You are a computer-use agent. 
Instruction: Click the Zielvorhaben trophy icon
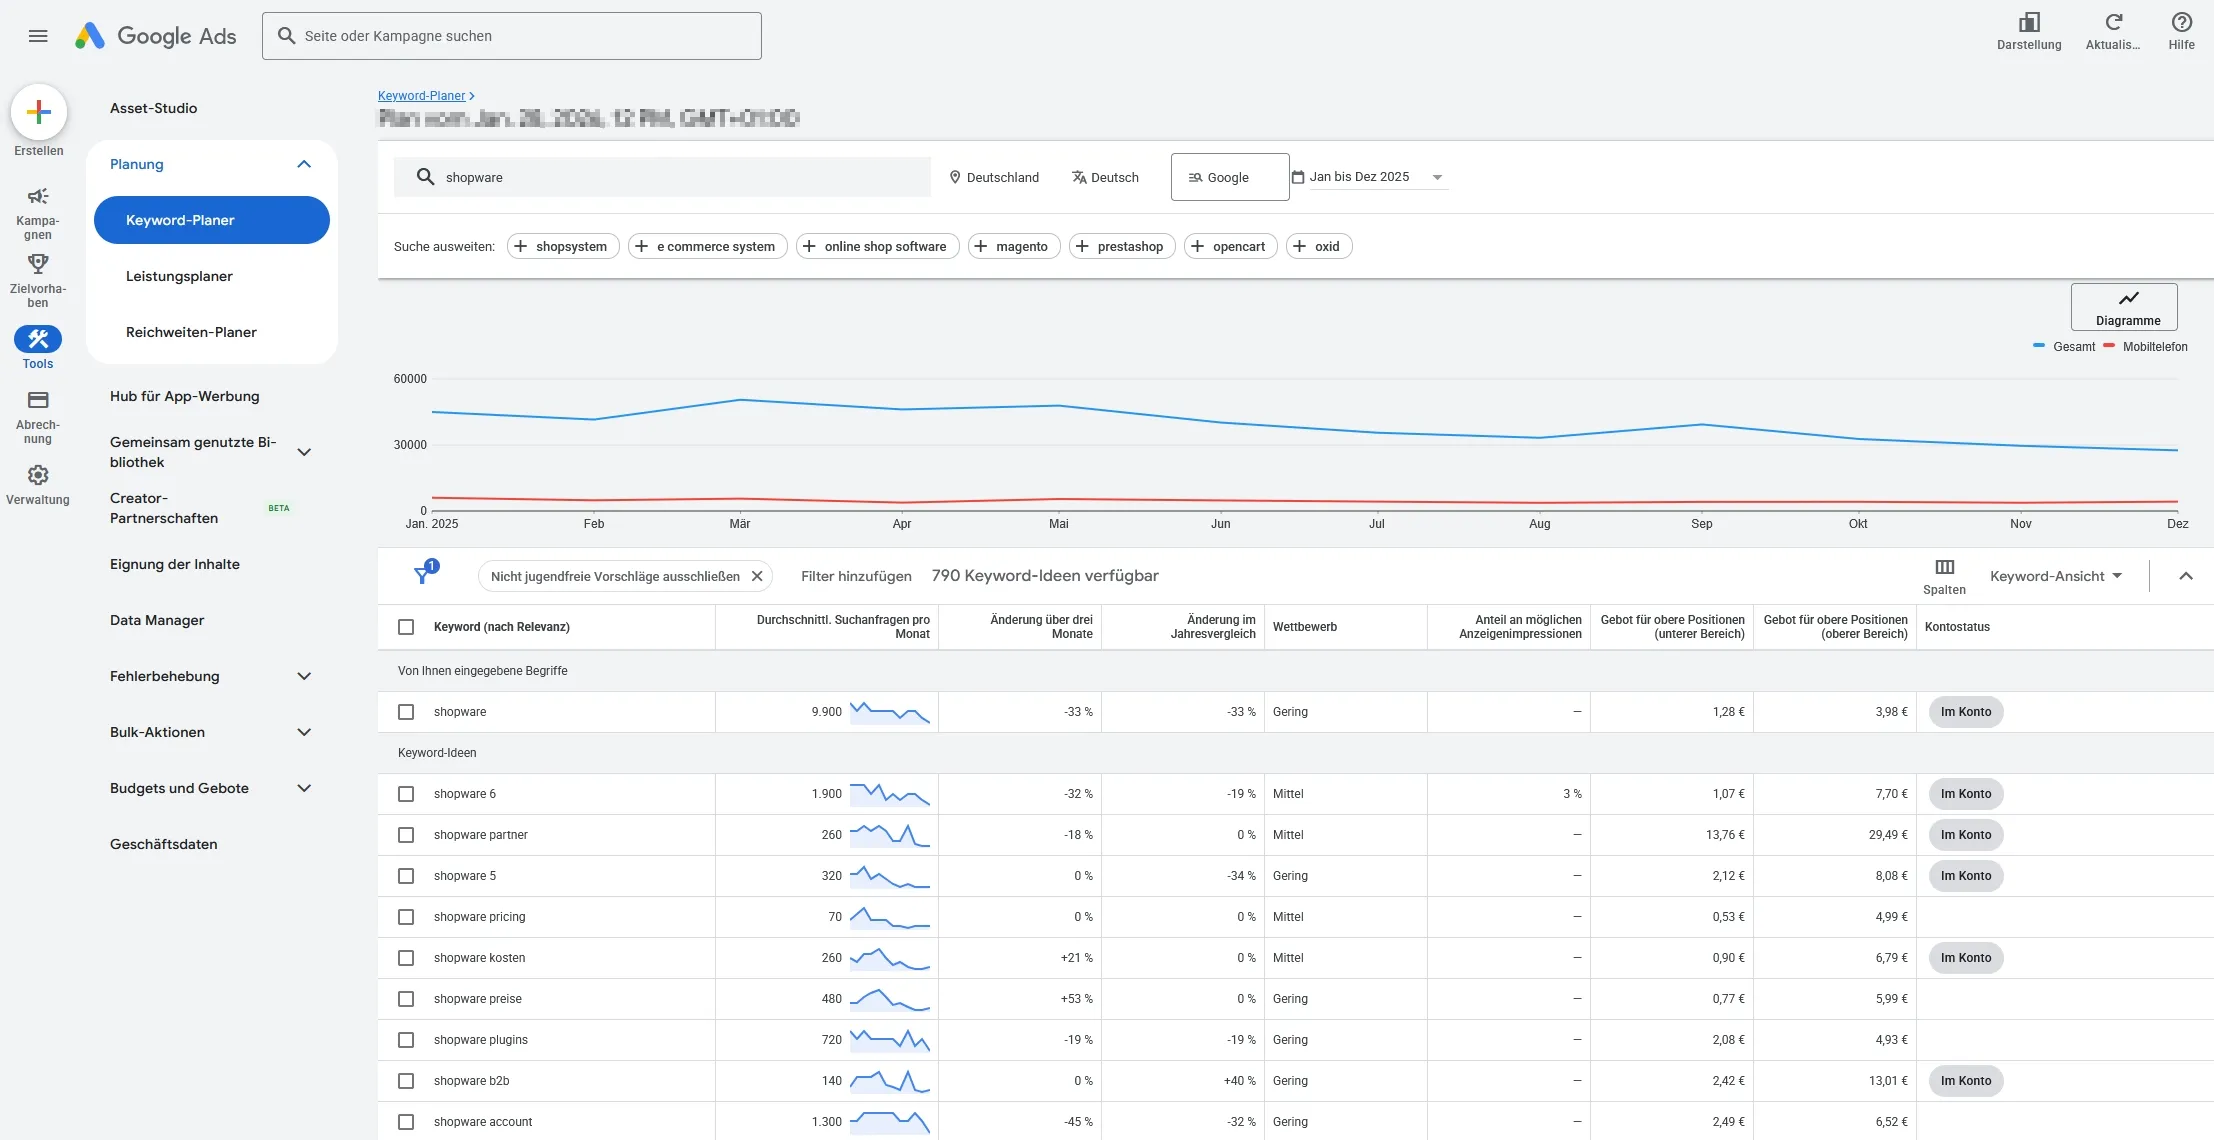(38, 264)
